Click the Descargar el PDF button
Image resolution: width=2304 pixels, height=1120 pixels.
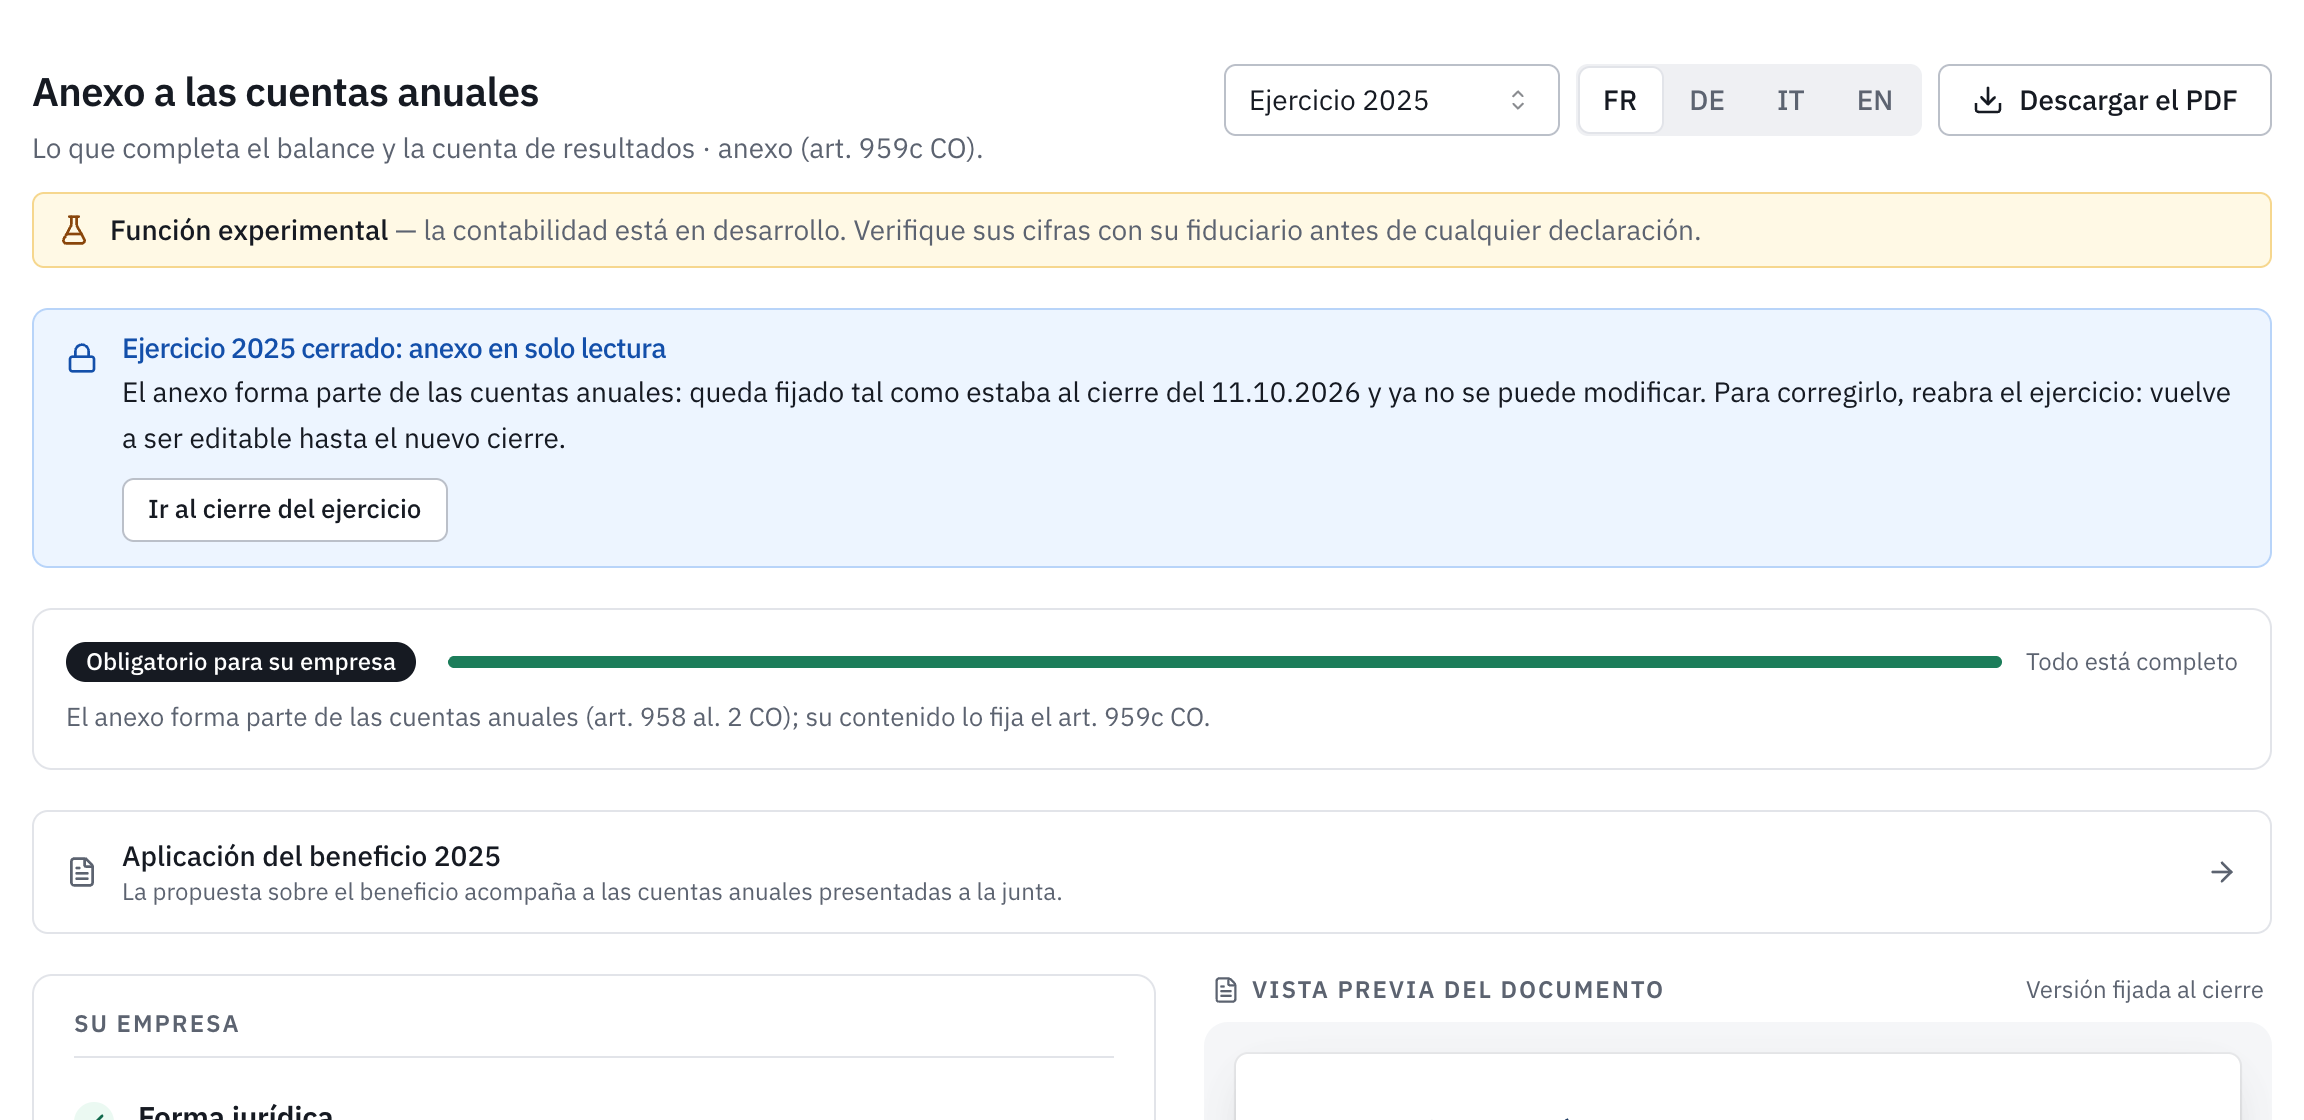(2104, 100)
